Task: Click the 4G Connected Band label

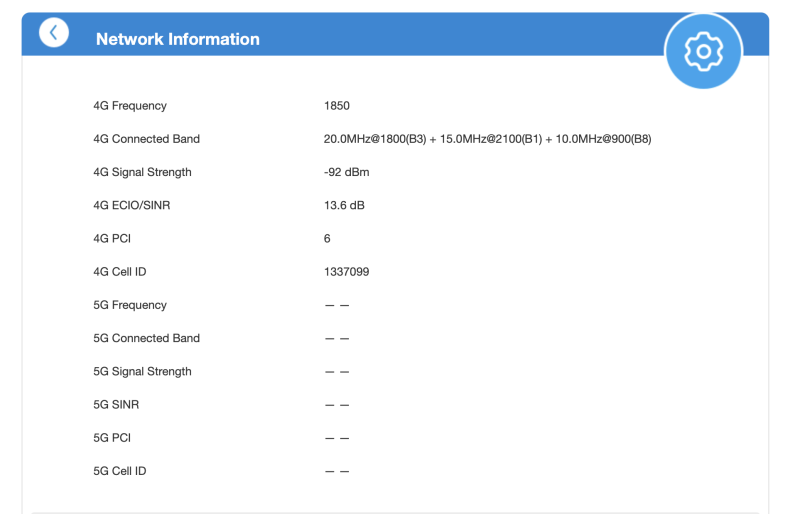Action: [146, 139]
